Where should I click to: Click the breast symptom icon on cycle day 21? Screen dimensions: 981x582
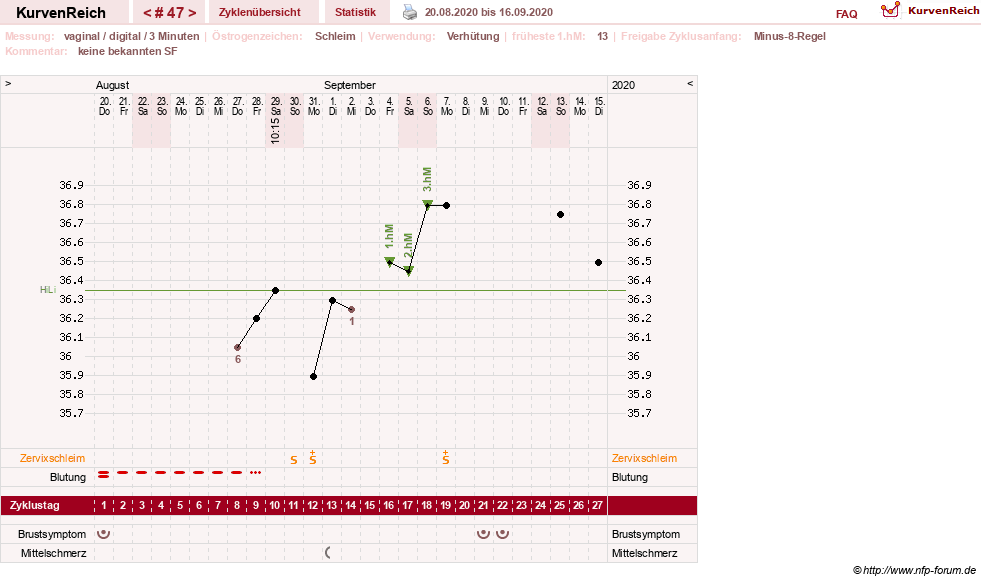pyautogui.click(x=483, y=534)
